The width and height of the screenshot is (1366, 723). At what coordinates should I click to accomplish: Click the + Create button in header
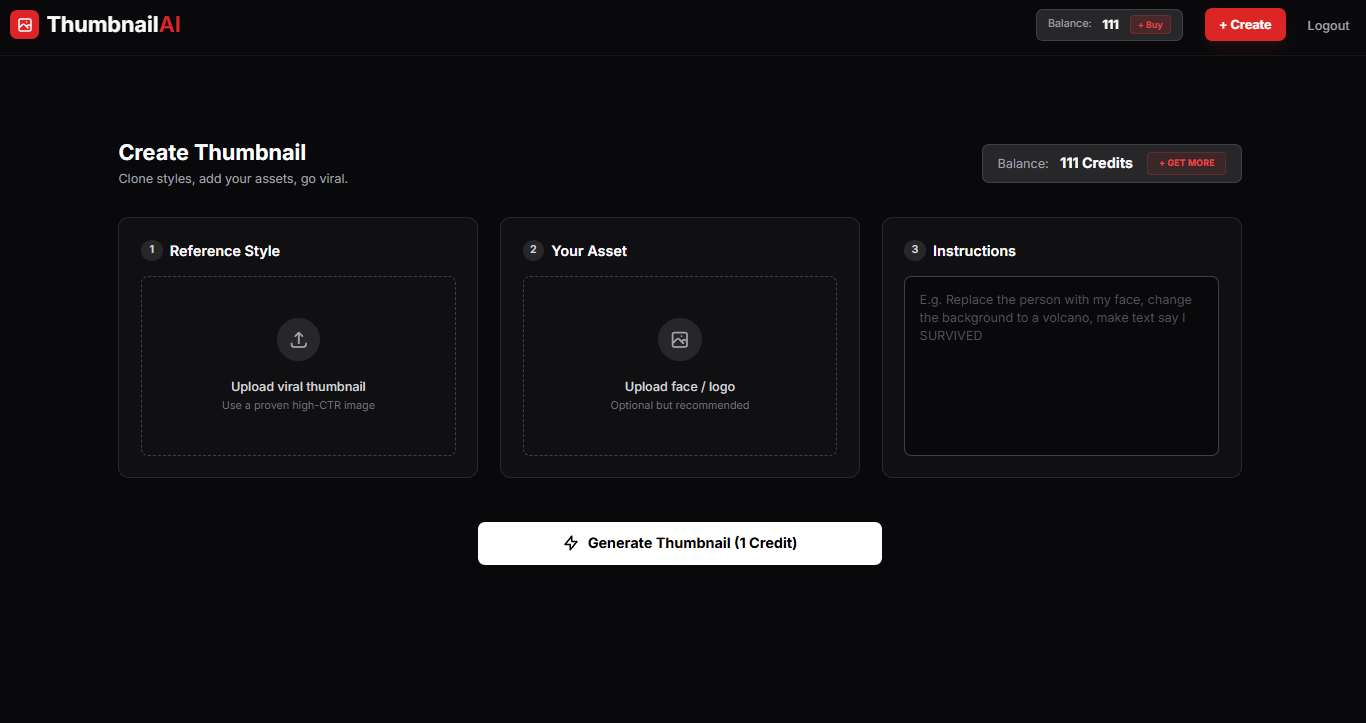(1244, 24)
